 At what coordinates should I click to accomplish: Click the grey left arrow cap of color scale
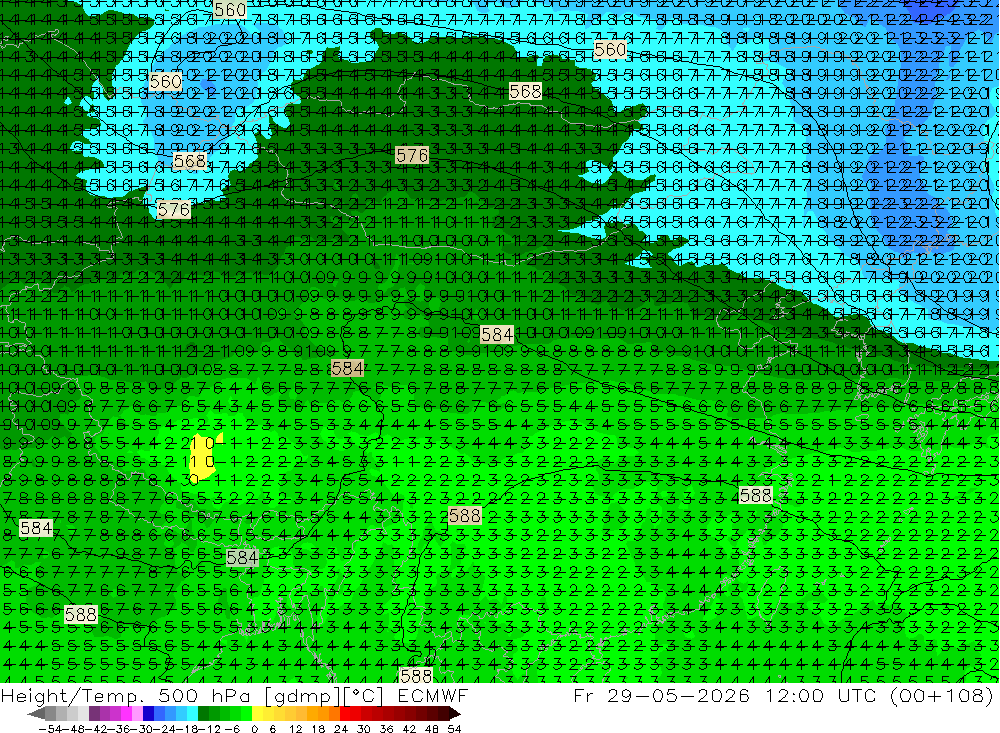coord(37,714)
